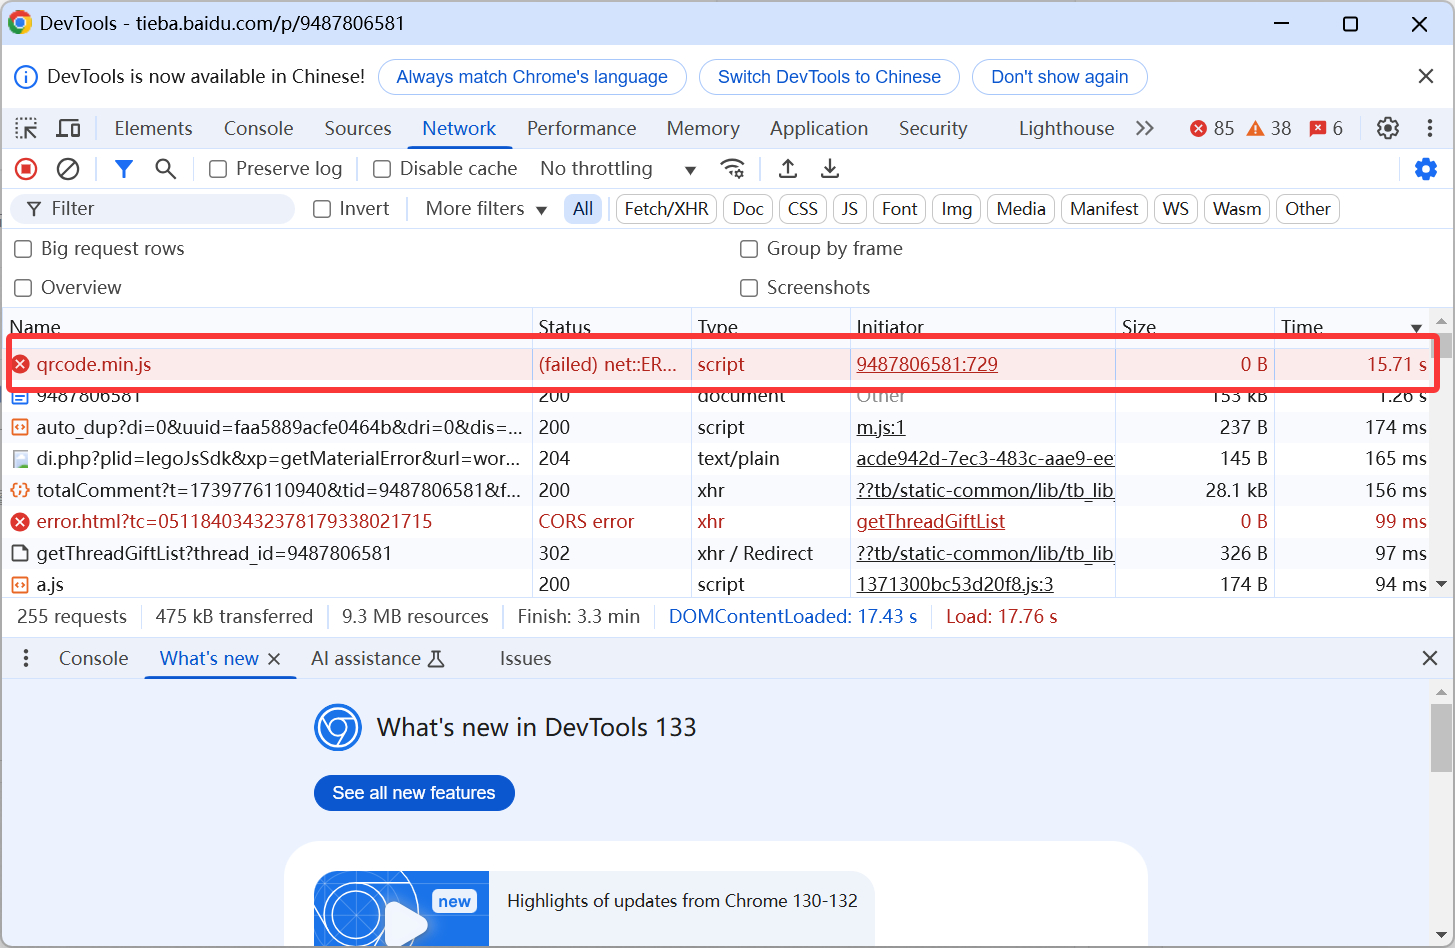Expand the More filters dropdown

coord(486,209)
